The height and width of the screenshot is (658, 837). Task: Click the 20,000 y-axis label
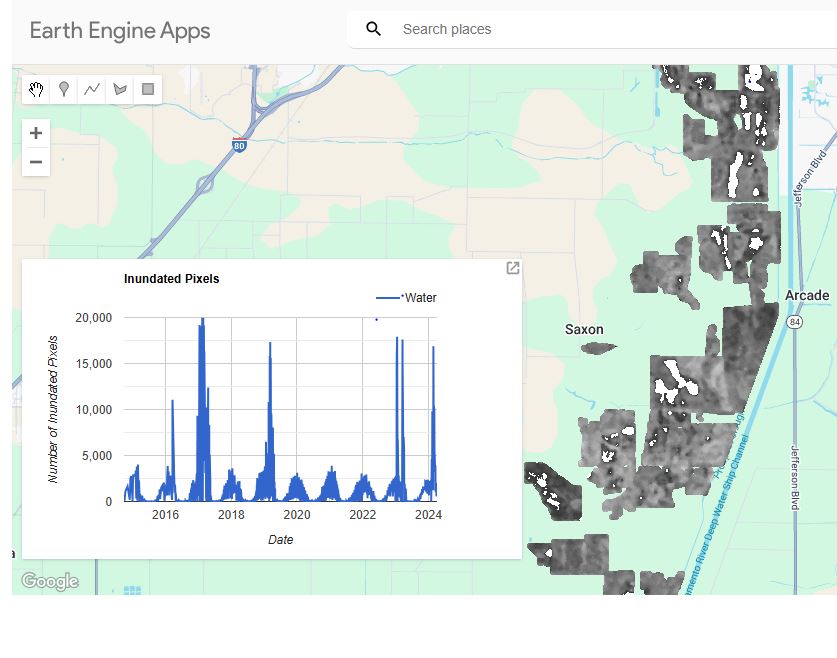click(x=94, y=318)
